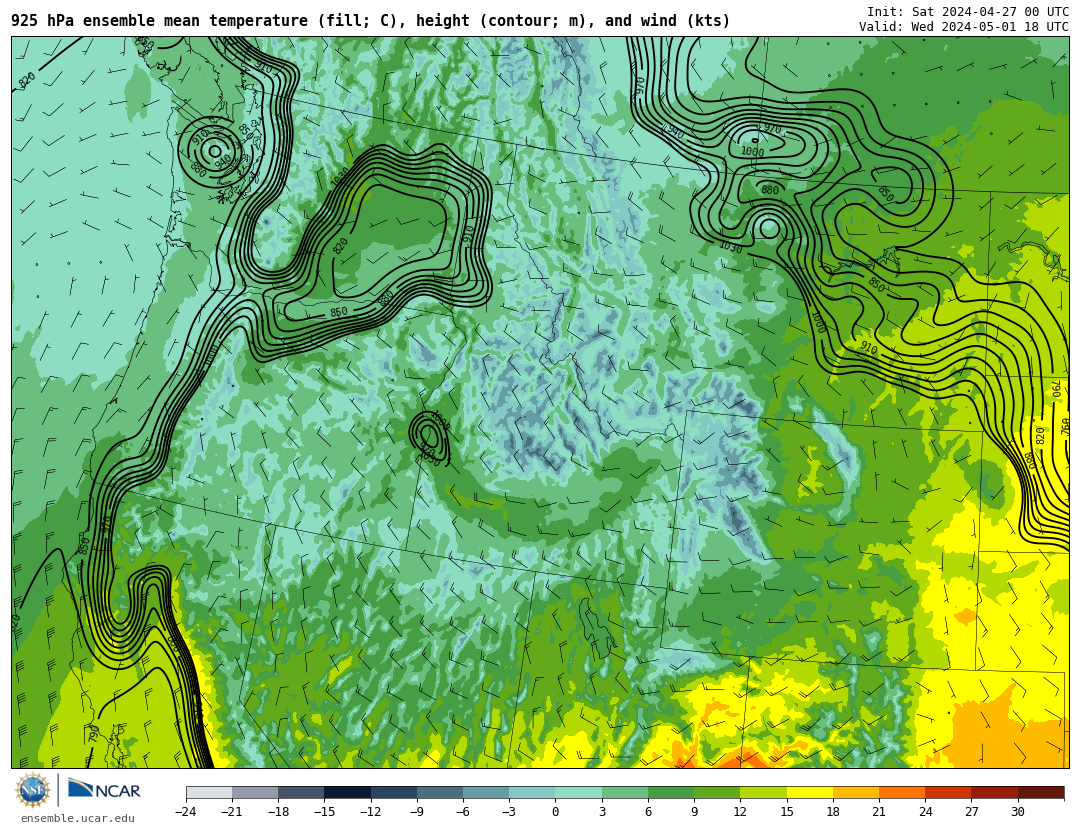Click the −15 colorbar tick label

[x=324, y=812]
